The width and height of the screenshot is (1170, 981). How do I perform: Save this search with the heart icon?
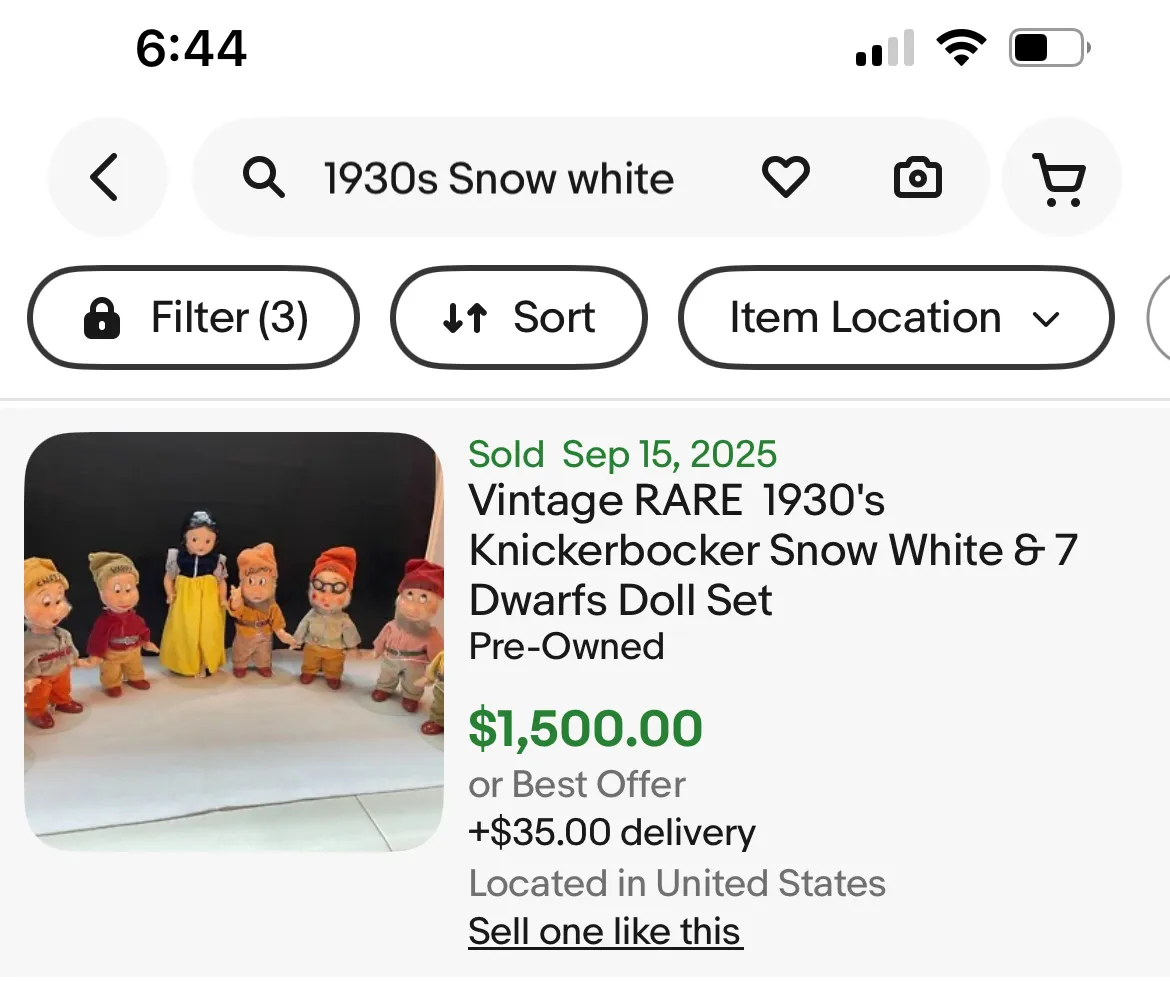(785, 178)
